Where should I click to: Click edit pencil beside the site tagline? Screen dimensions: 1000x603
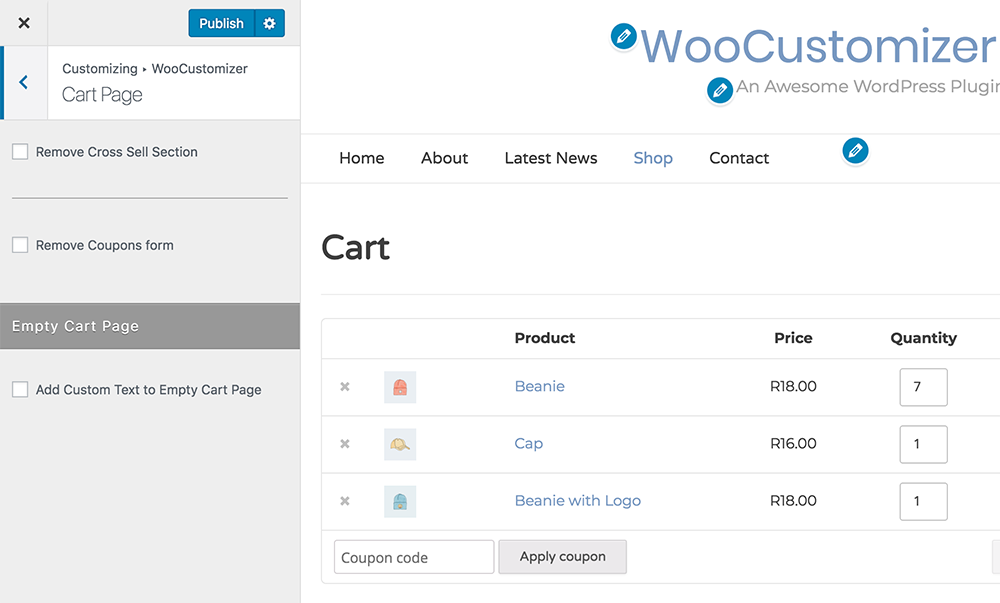[719, 90]
